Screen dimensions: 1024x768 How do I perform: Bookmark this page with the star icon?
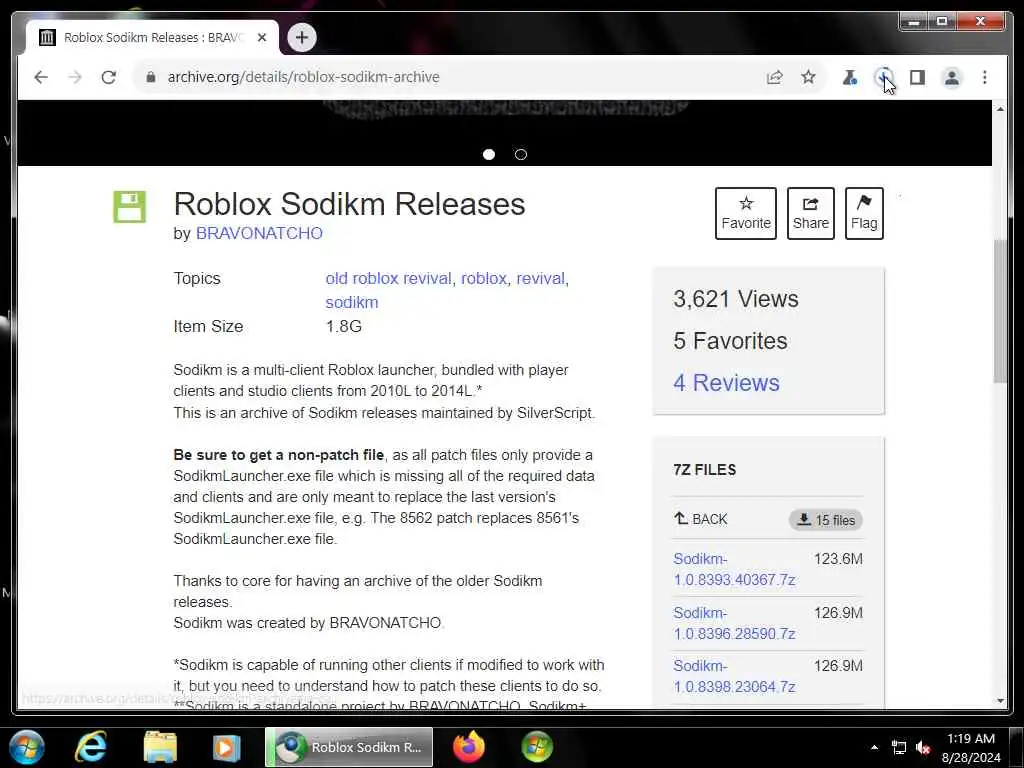[x=808, y=77]
